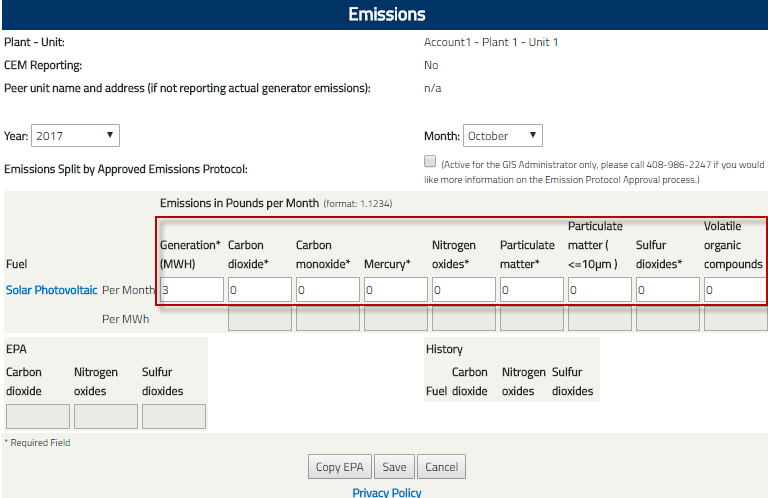The image size is (768, 498).
Task: Click the Sulfur dioxides Per Month input
Action: [668, 290]
